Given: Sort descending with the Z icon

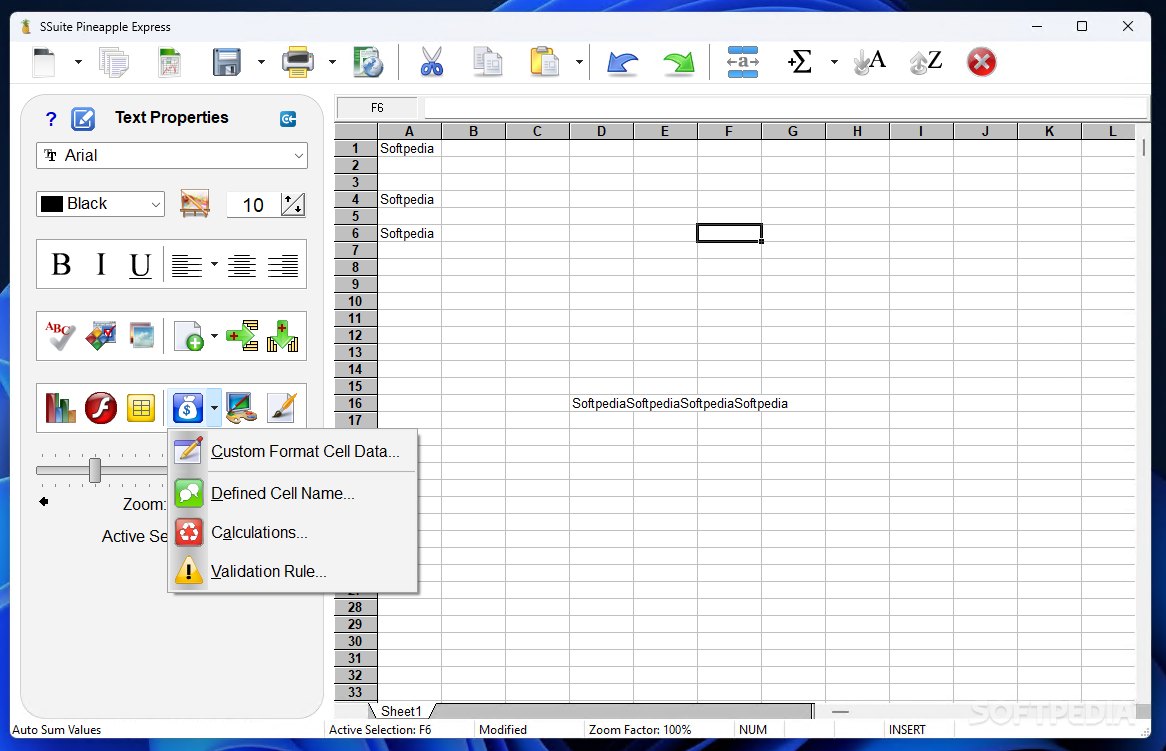Looking at the screenshot, I should (926, 62).
